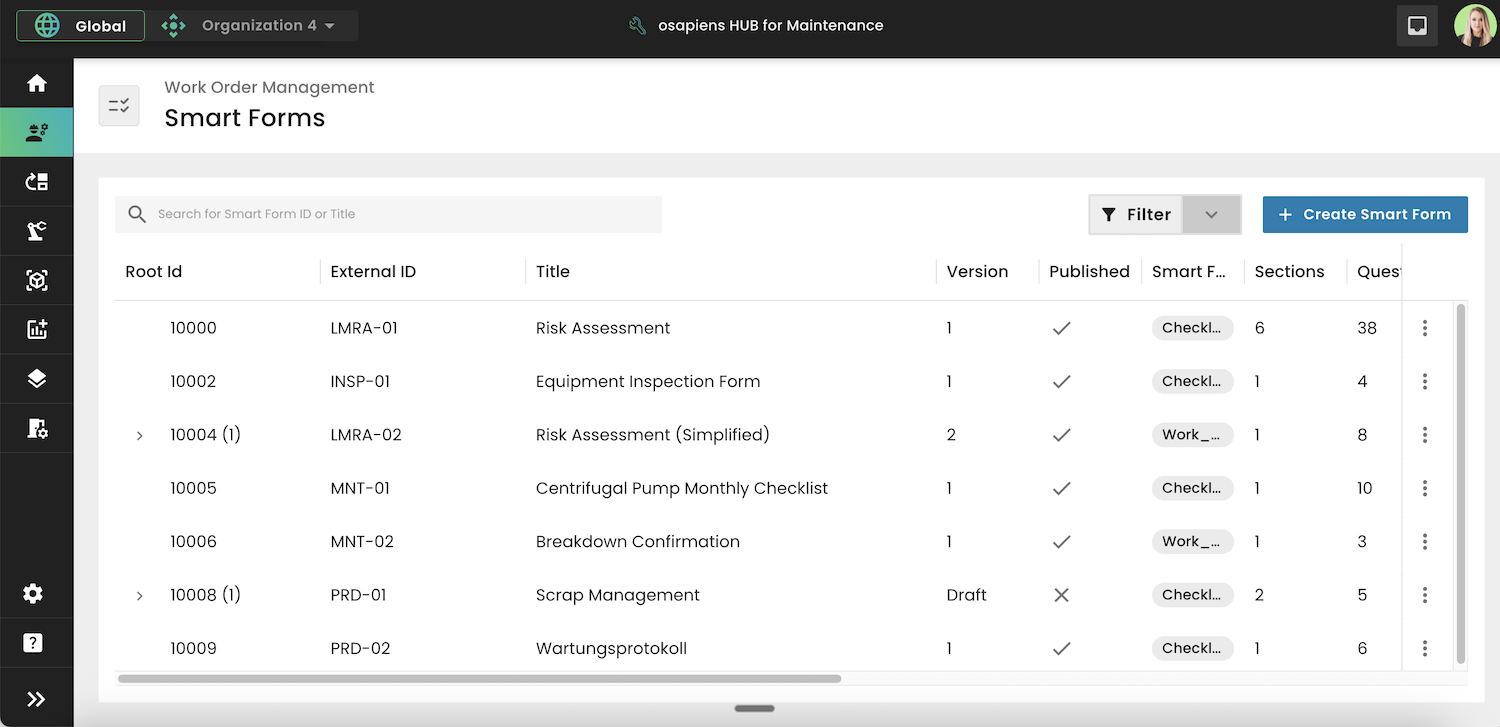1500x727 pixels.
Task: Click the Filter button
Action: tap(1135, 214)
